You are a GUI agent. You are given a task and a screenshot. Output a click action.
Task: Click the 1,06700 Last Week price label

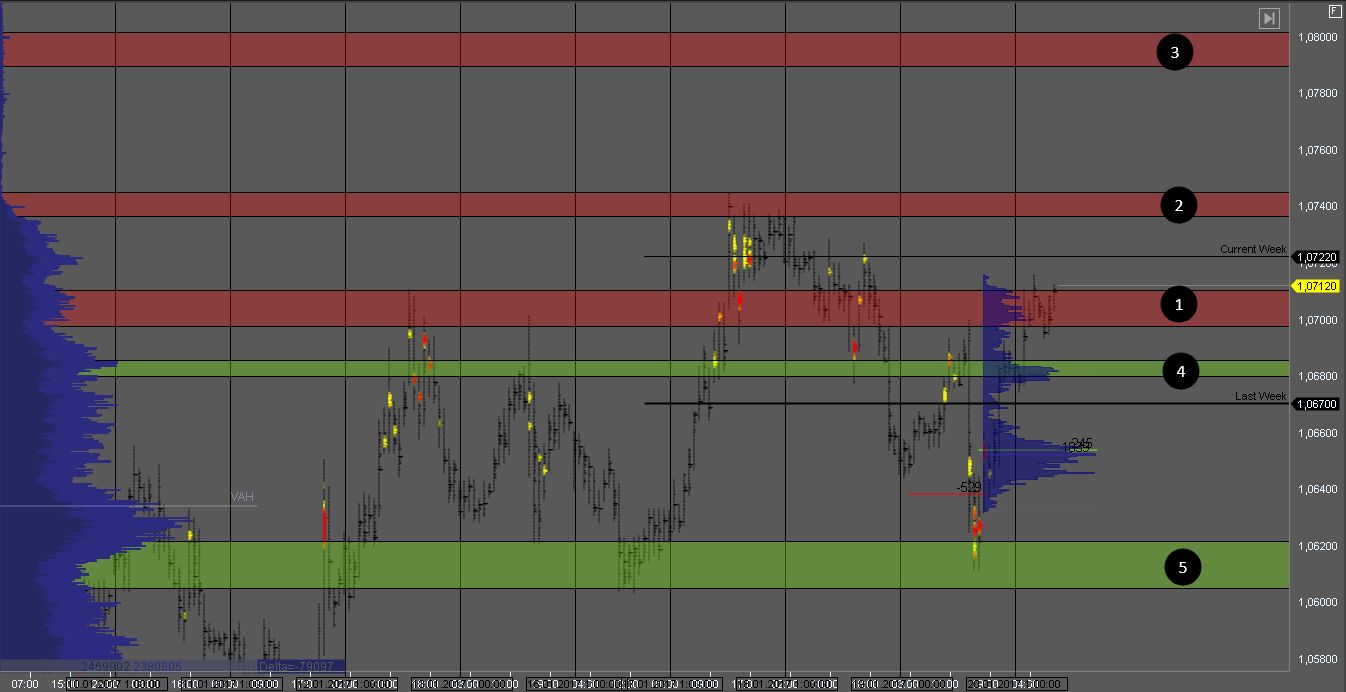coord(1317,404)
